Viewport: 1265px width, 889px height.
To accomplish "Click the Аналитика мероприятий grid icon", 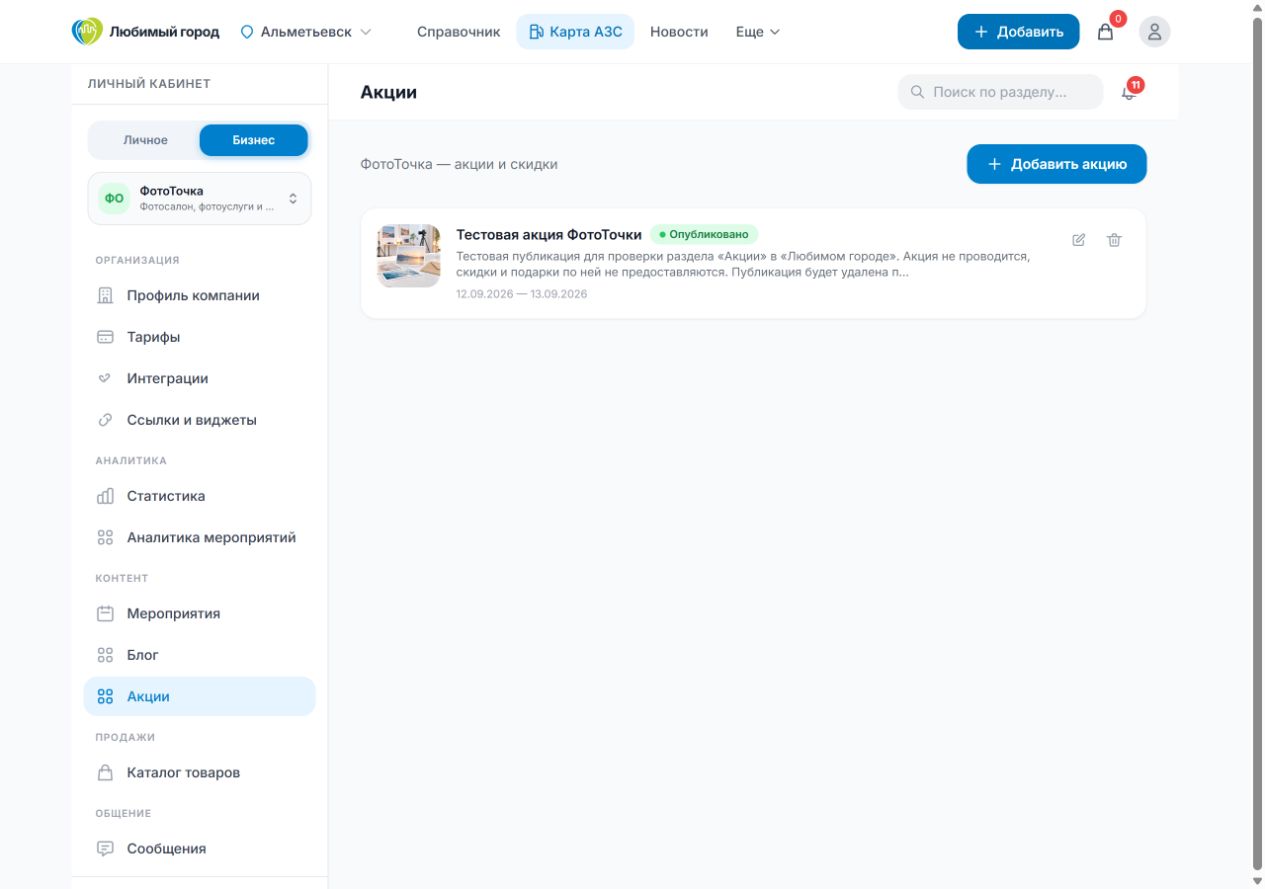I will [105, 538].
